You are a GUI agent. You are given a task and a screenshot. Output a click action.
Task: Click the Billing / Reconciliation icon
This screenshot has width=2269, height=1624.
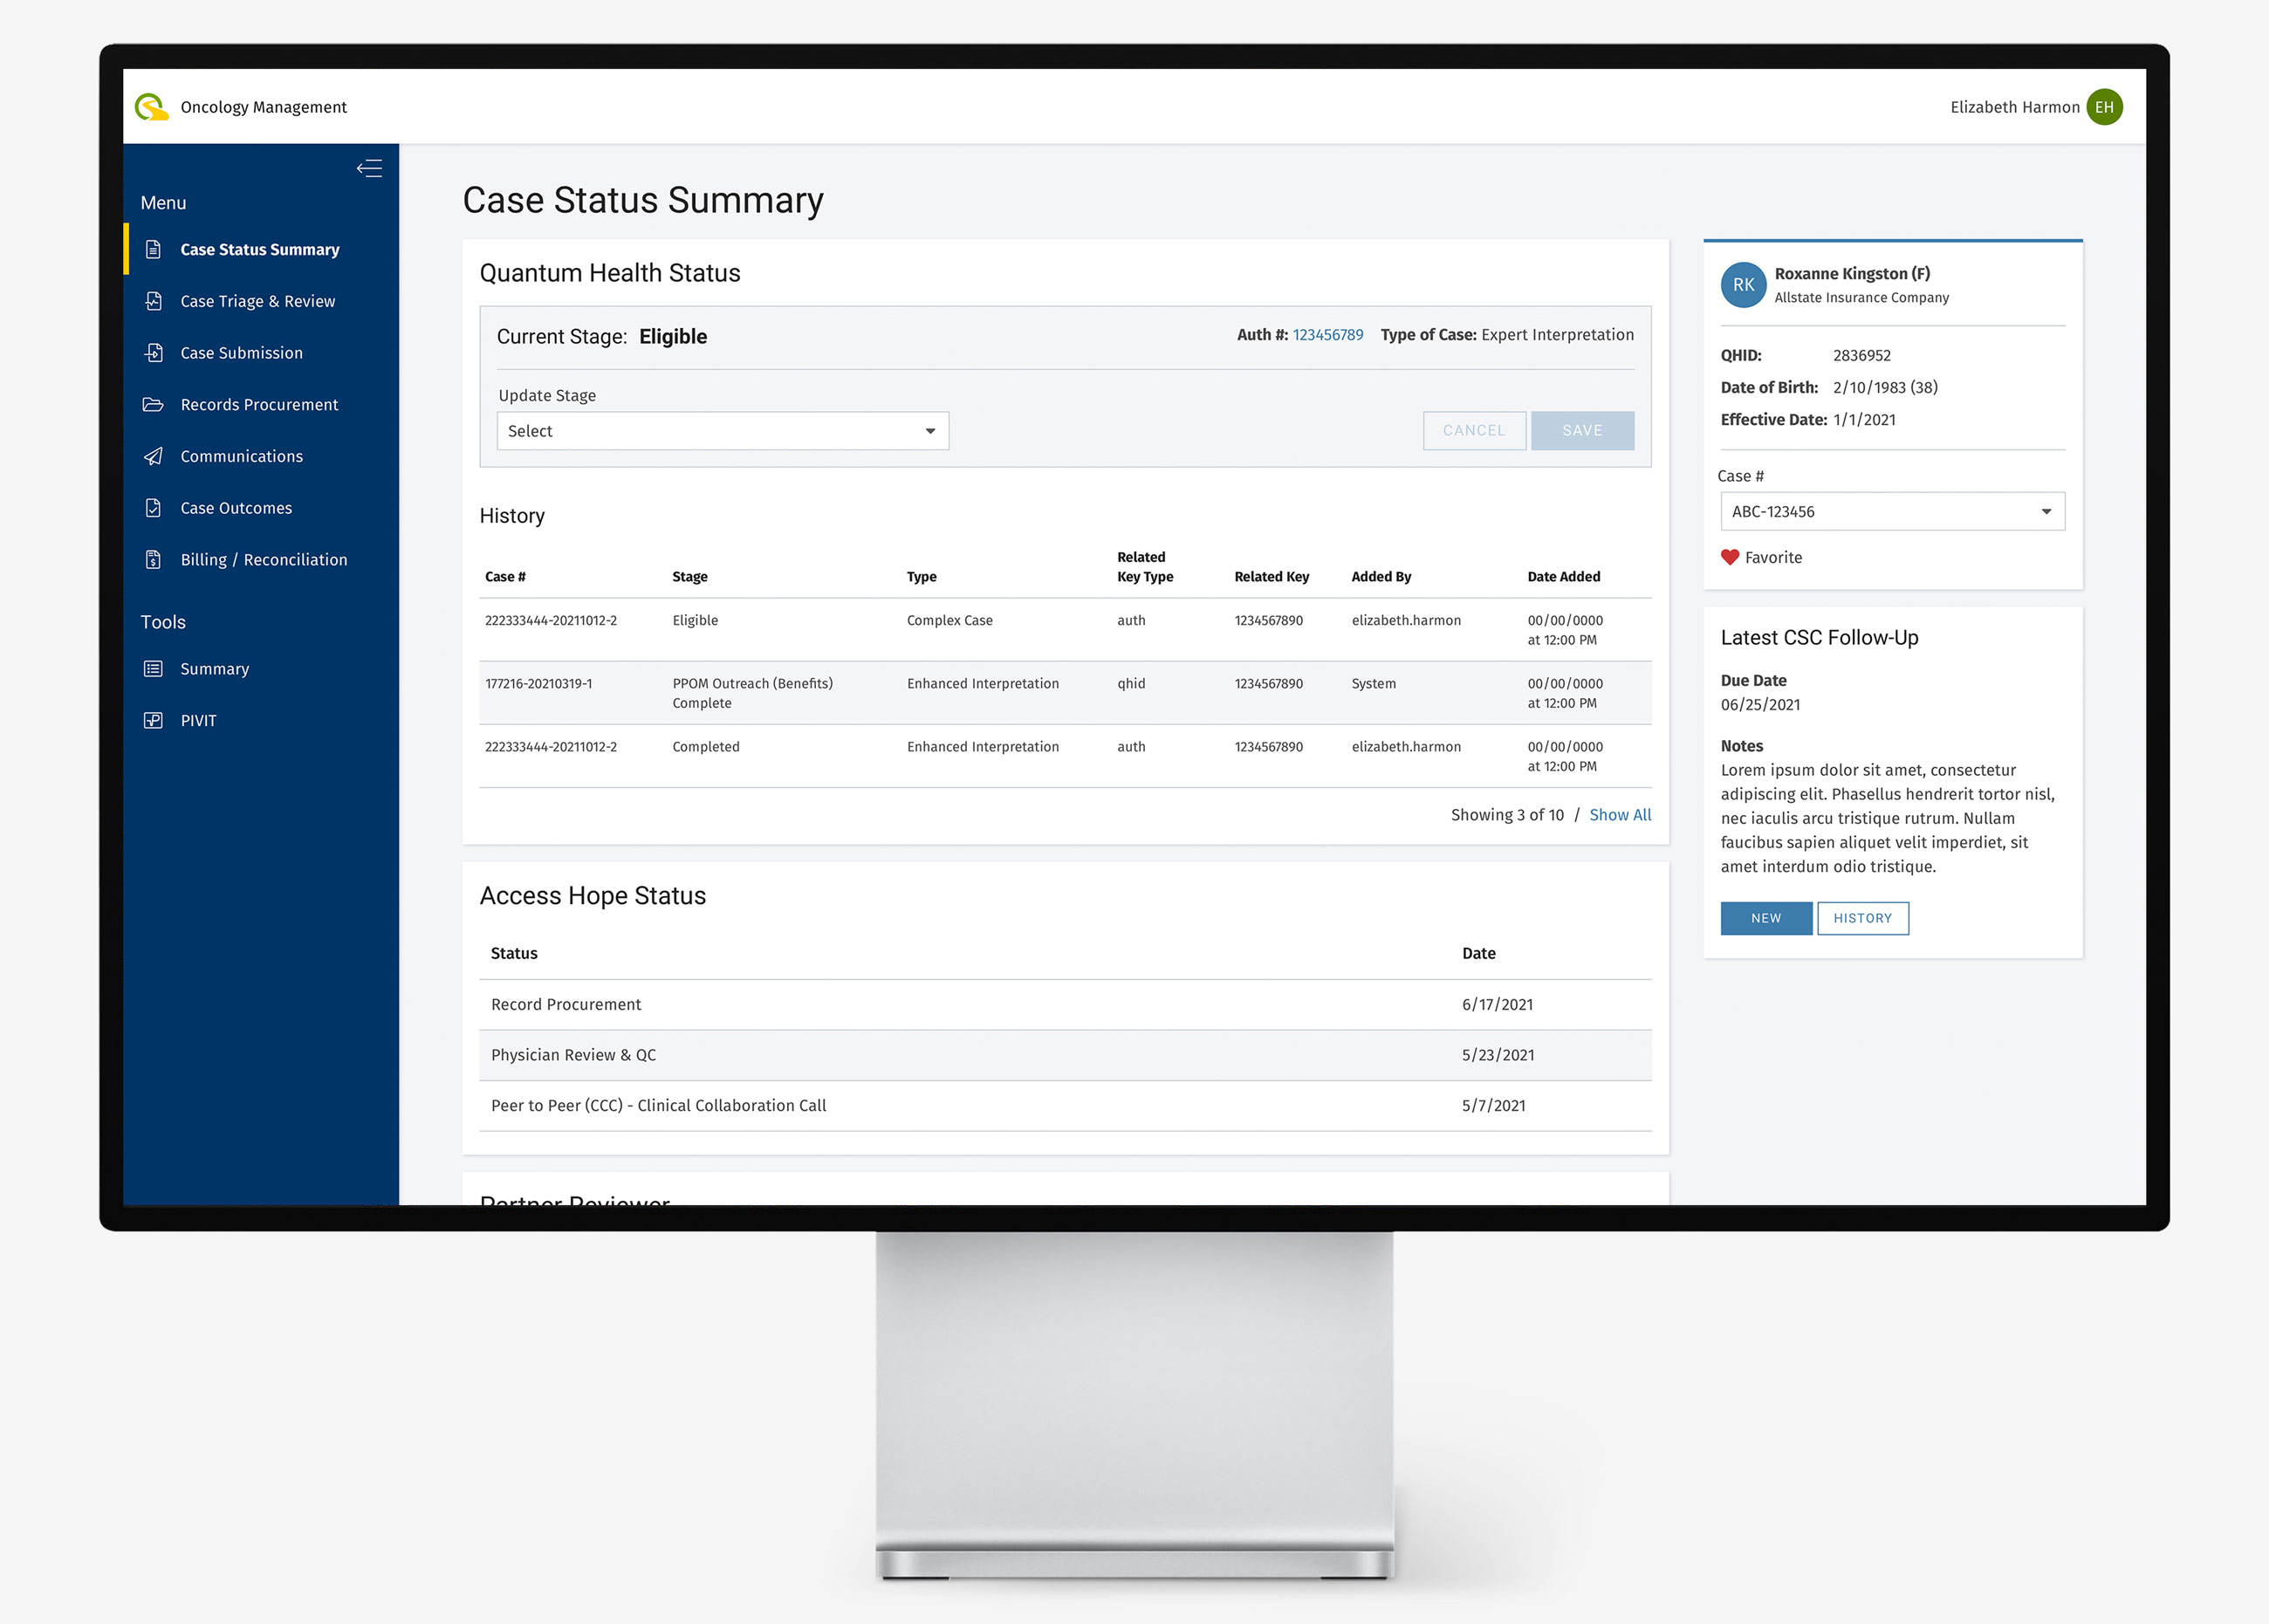[x=153, y=560]
